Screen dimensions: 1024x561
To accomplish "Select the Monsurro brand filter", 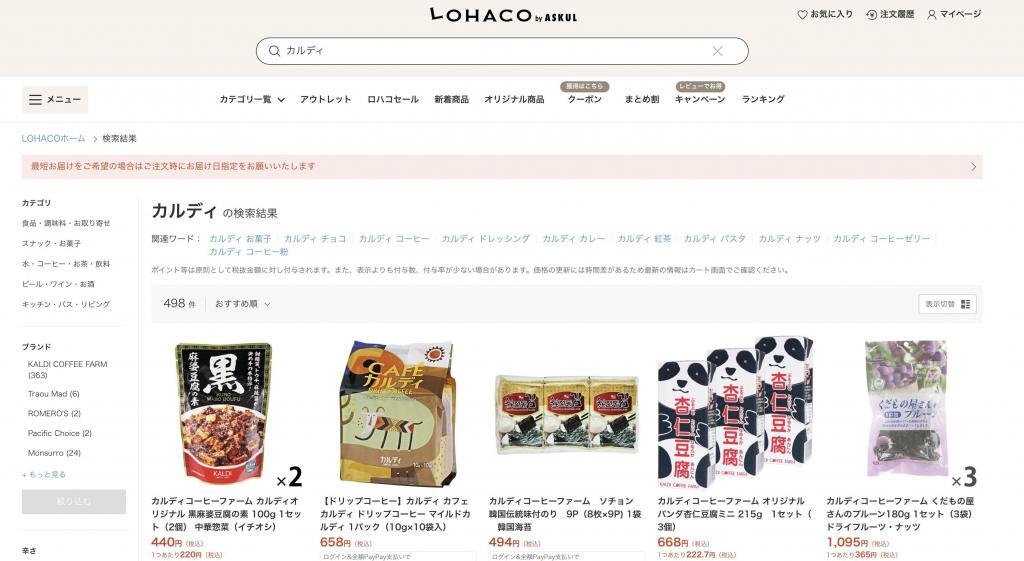I will pyautogui.click(x=54, y=453).
